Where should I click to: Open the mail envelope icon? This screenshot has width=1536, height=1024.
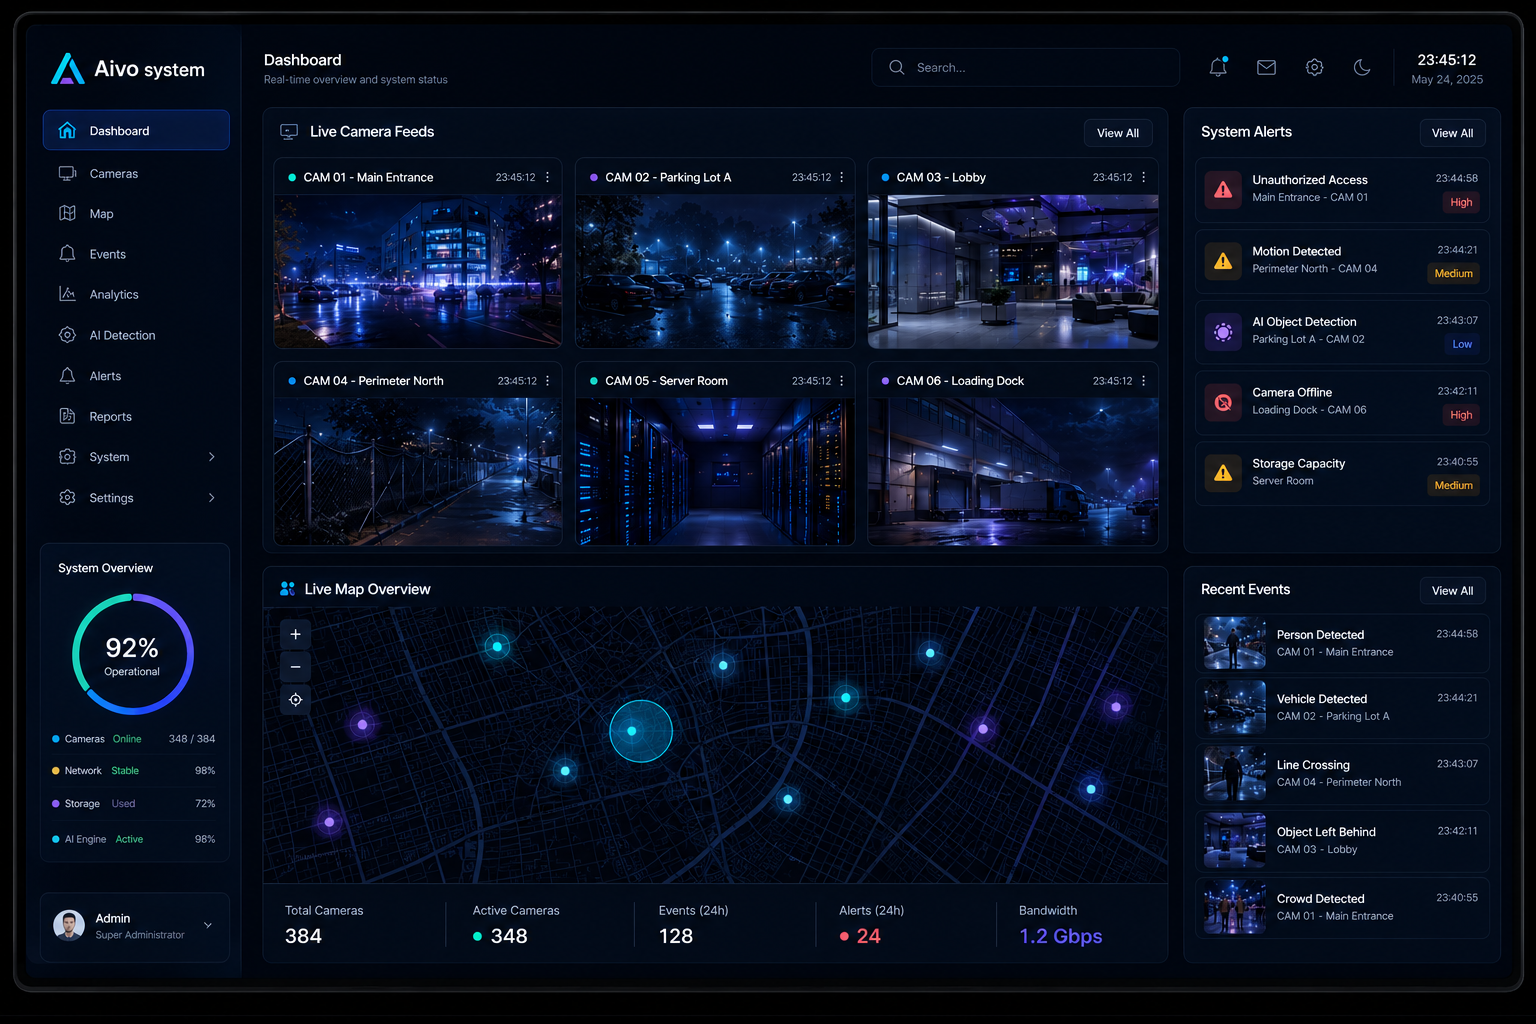coord(1266,67)
